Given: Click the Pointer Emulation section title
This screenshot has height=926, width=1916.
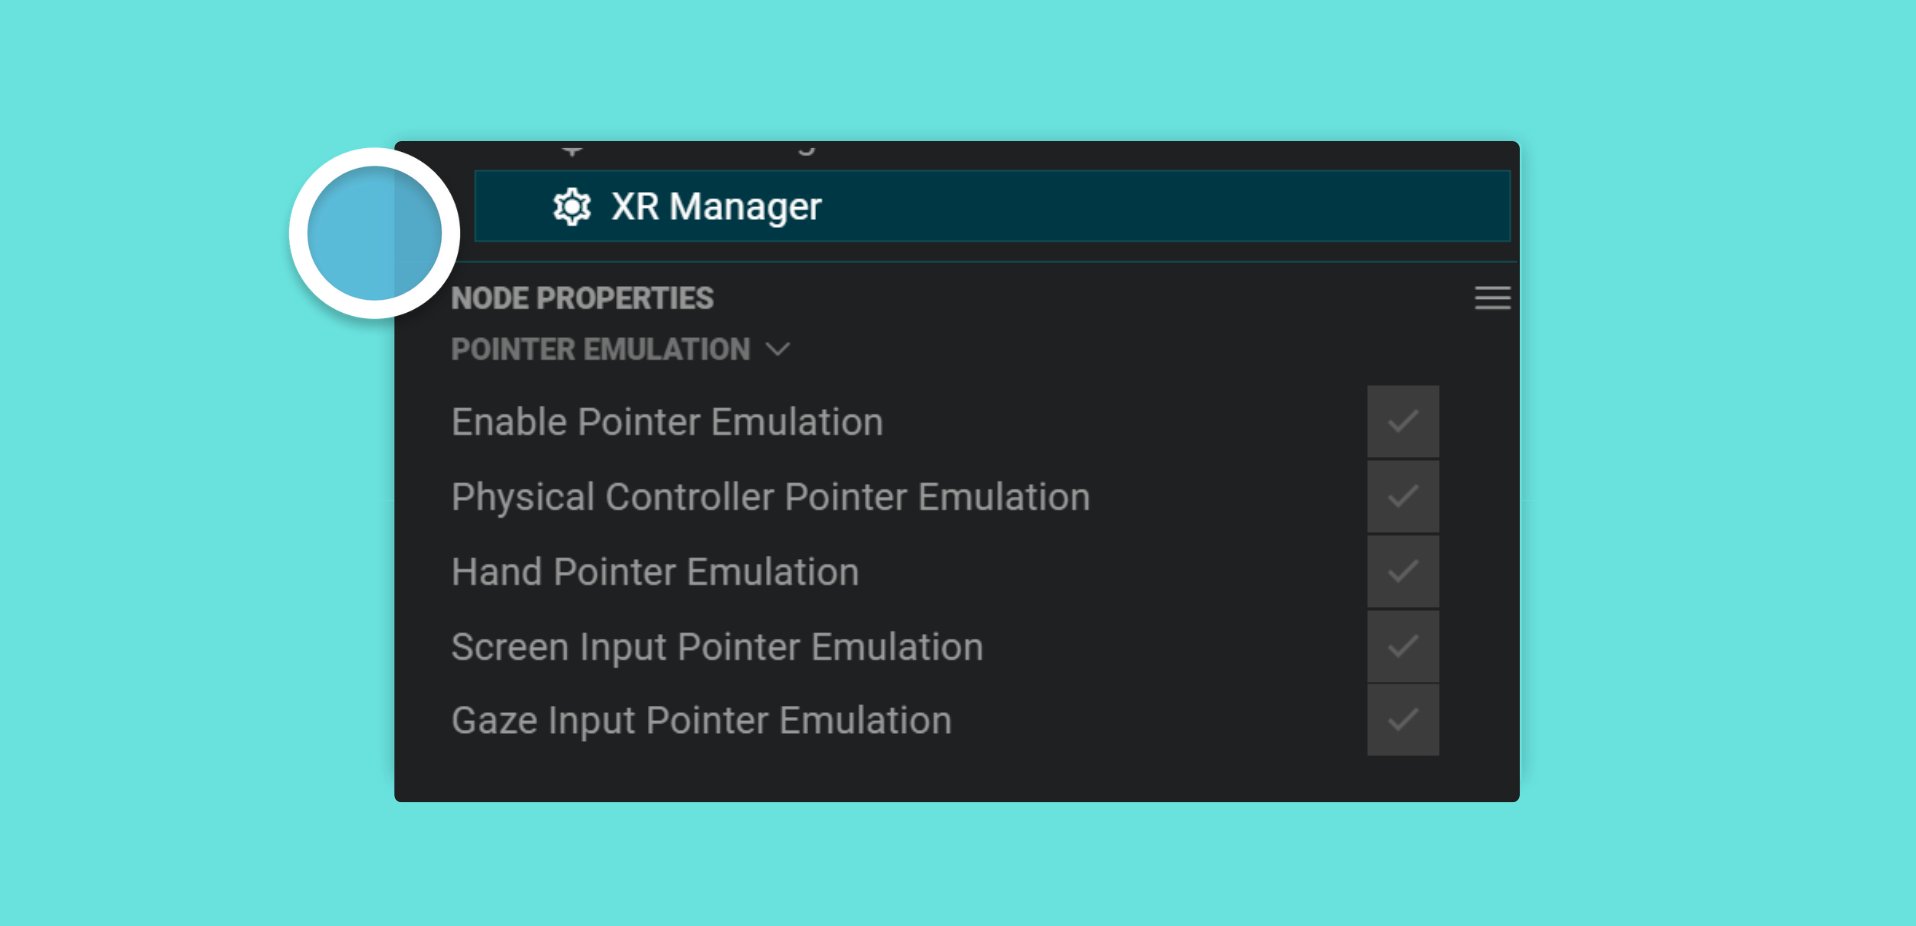Looking at the screenshot, I should click(x=600, y=349).
